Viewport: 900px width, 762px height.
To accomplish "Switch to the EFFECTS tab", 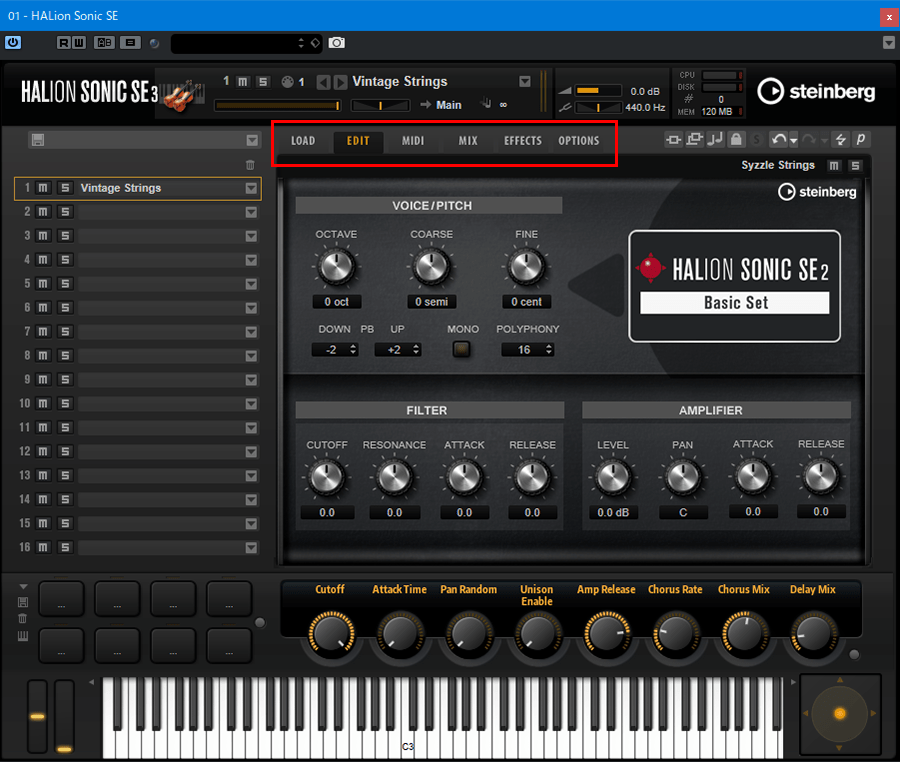I will tap(523, 141).
